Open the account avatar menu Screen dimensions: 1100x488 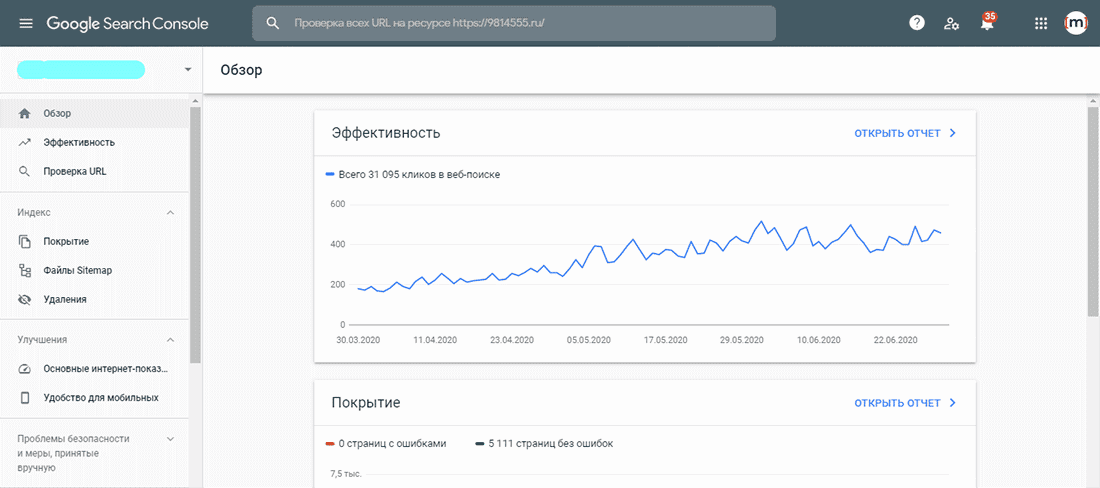(x=1075, y=23)
